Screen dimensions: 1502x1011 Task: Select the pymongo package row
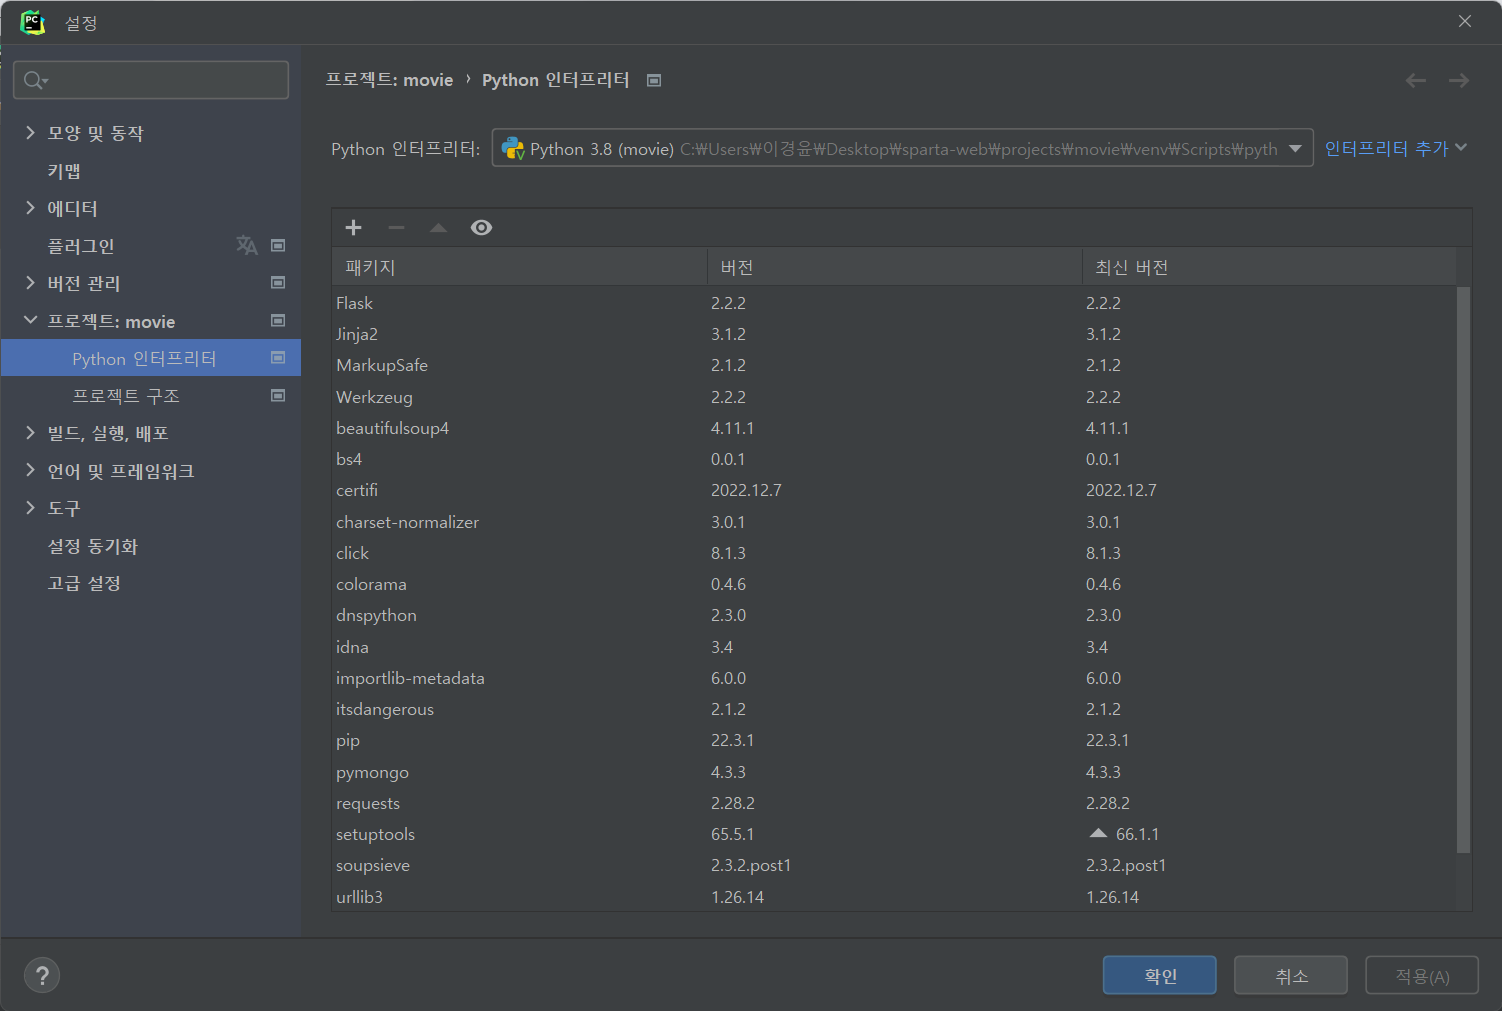click(x=895, y=772)
